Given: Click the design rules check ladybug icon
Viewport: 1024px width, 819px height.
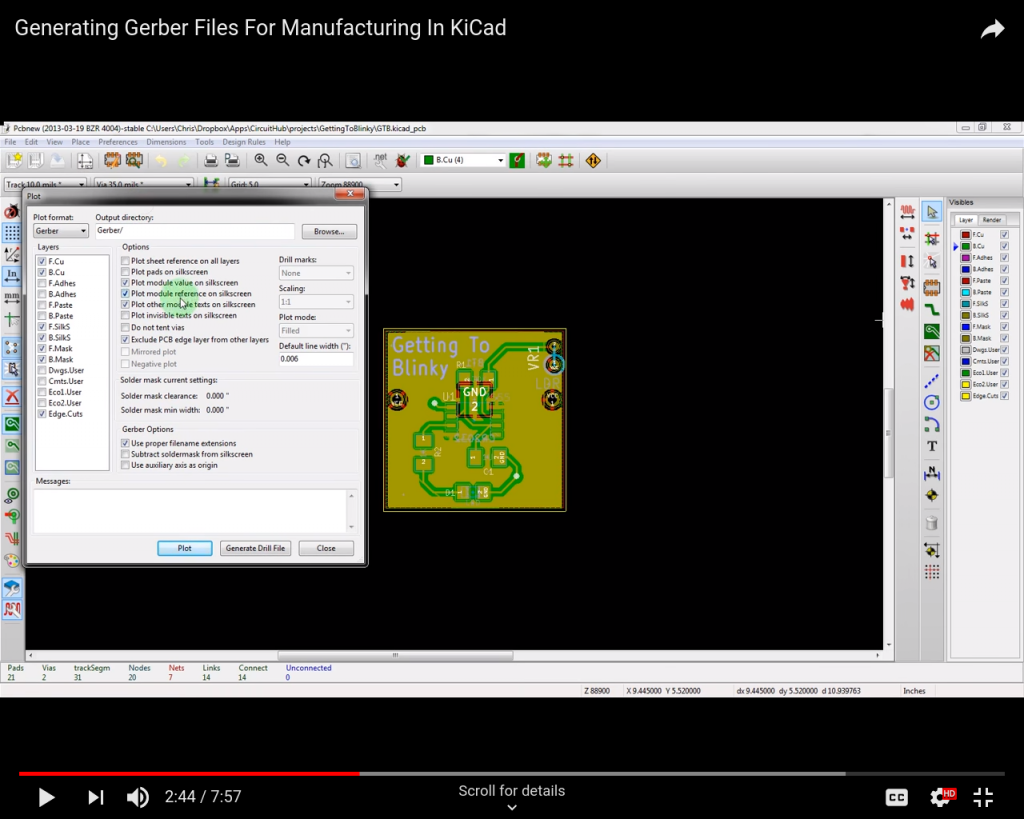Looking at the screenshot, I should tap(403, 160).
